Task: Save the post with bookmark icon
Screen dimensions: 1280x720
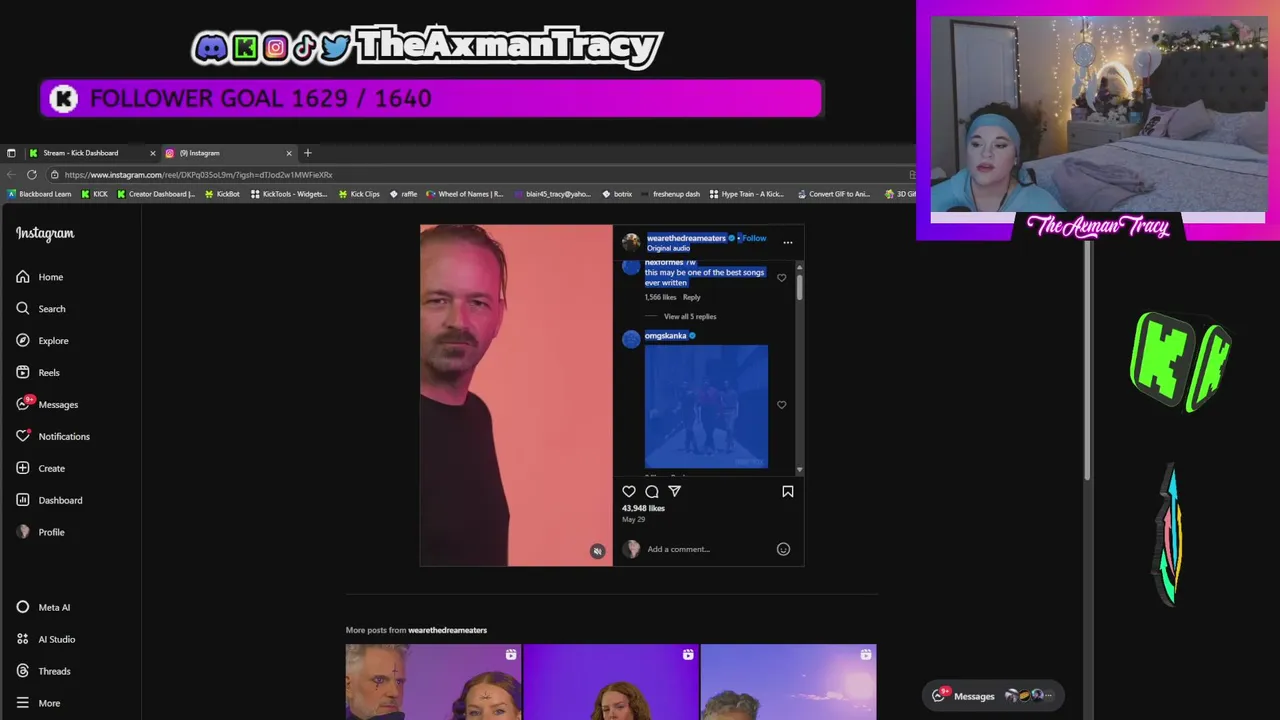Action: [788, 491]
